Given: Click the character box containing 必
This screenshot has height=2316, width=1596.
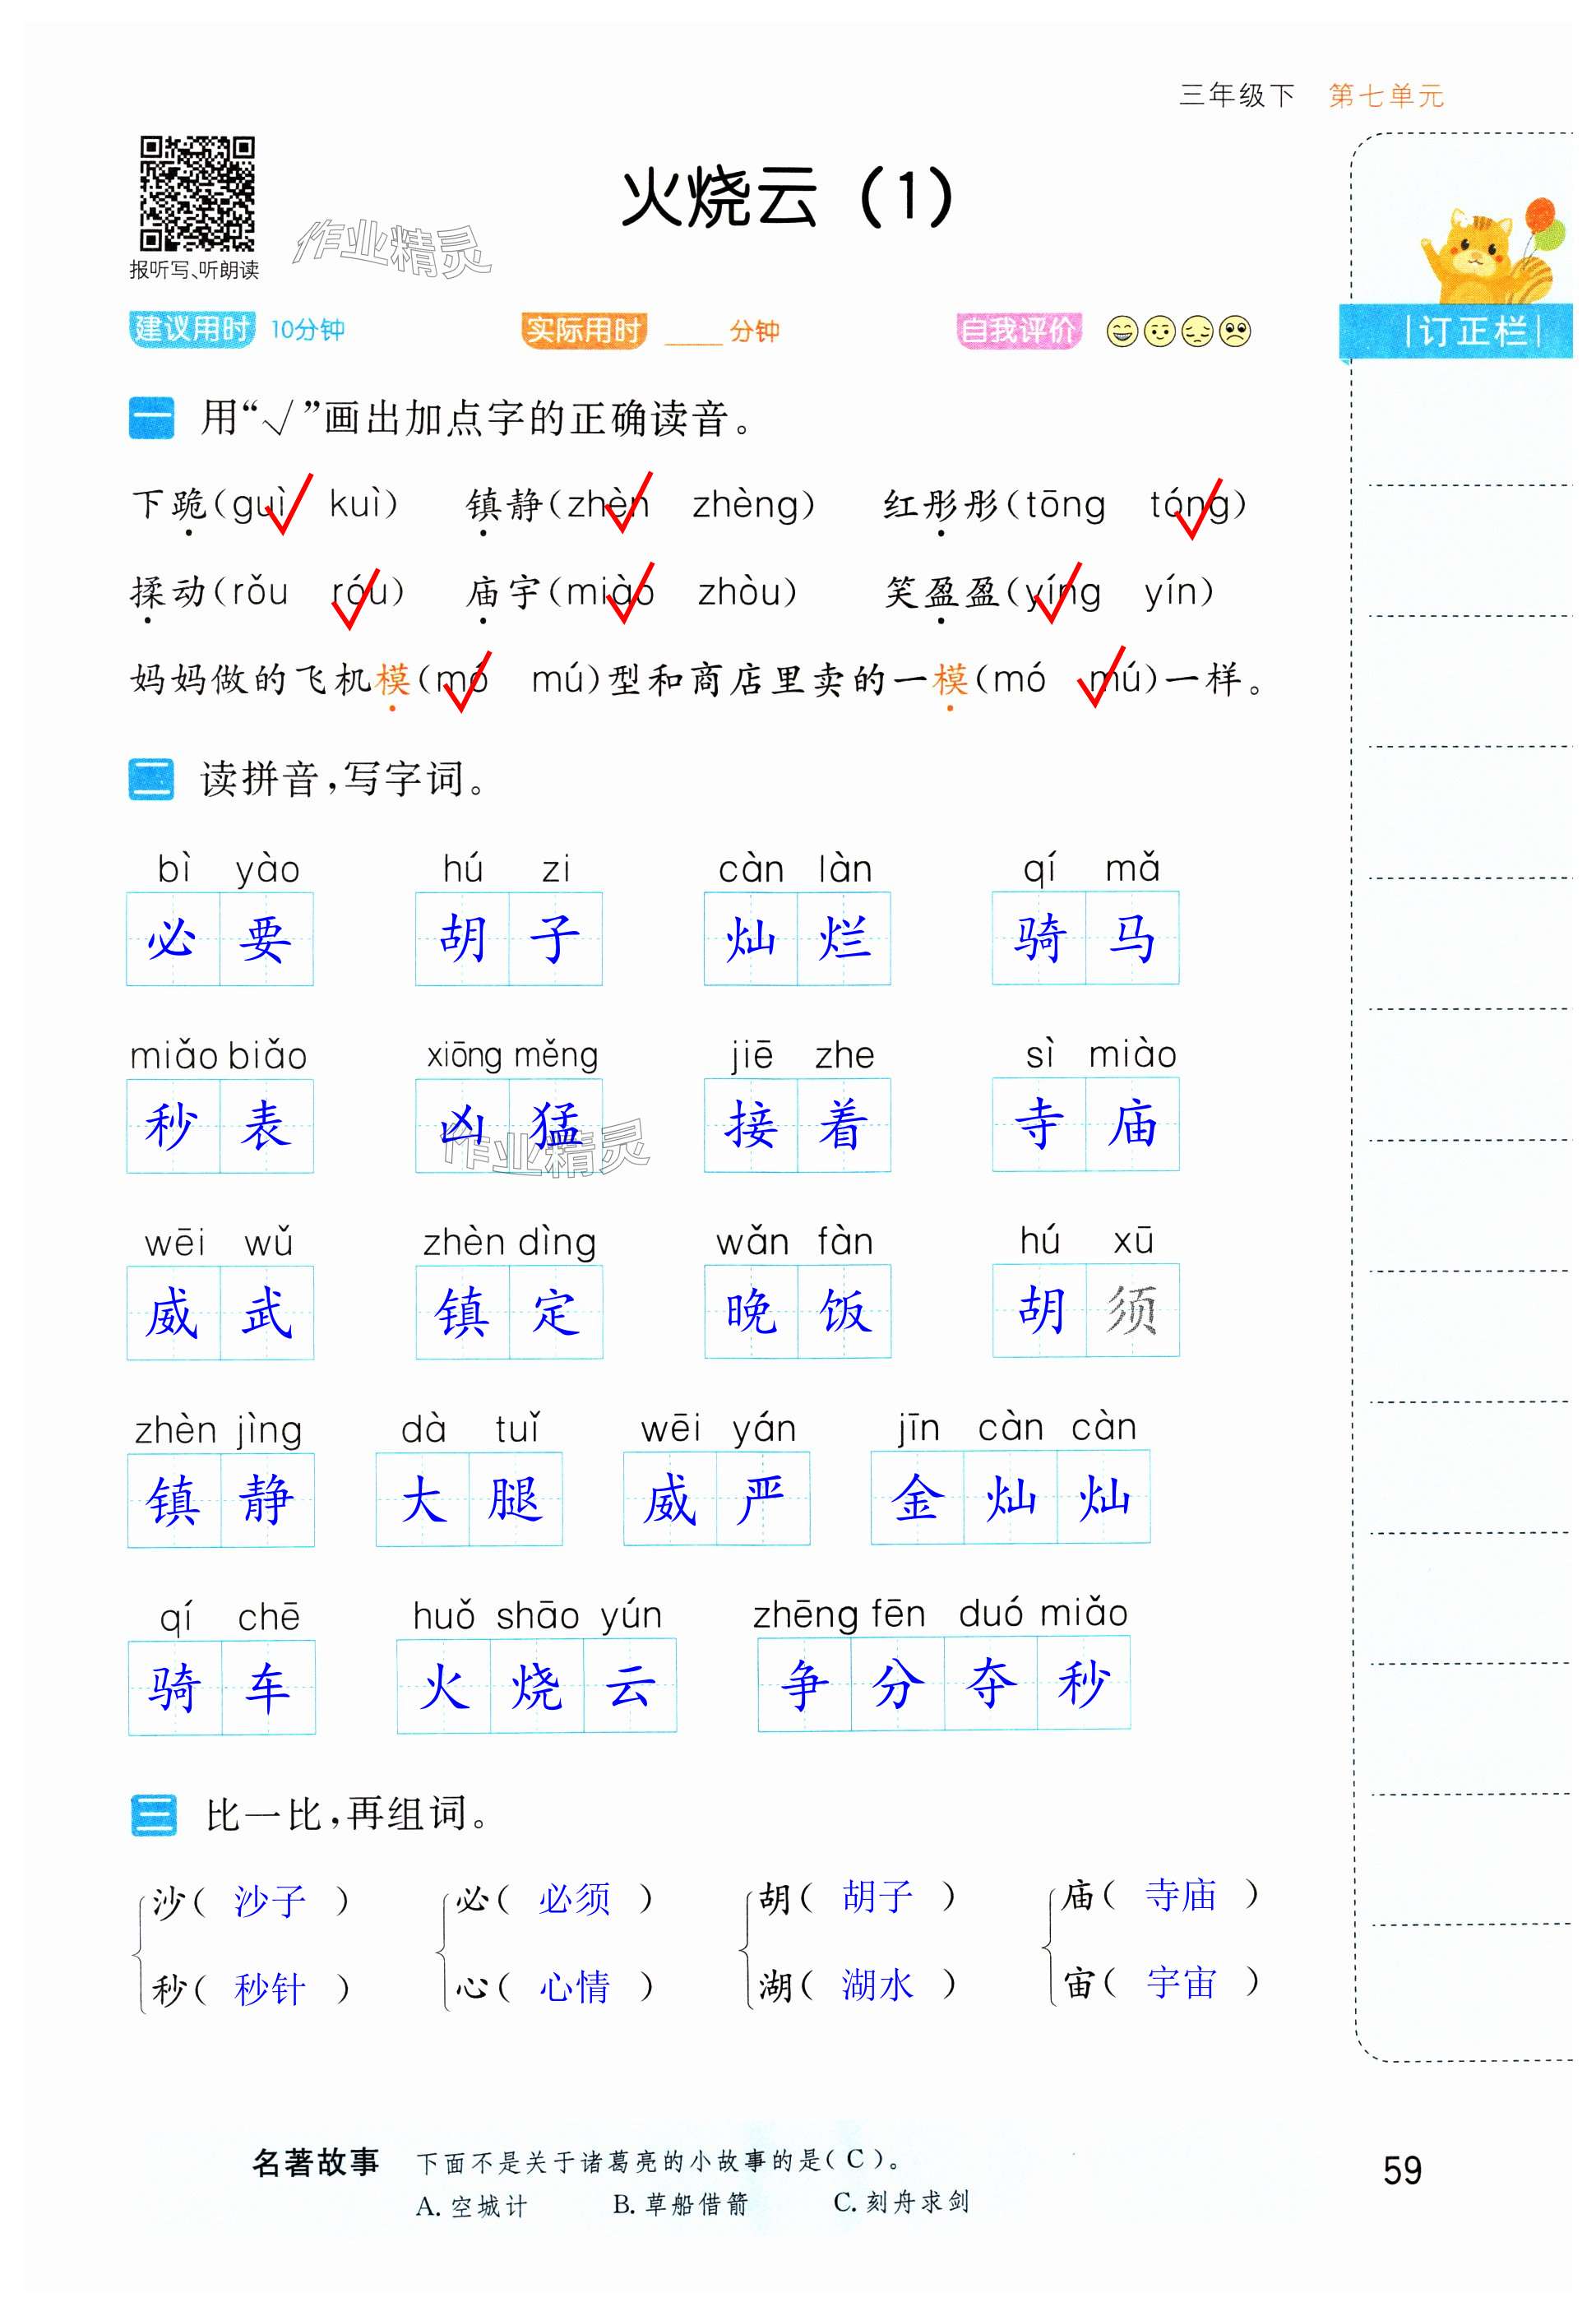Looking at the screenshot, I should [x=173, y=939].
